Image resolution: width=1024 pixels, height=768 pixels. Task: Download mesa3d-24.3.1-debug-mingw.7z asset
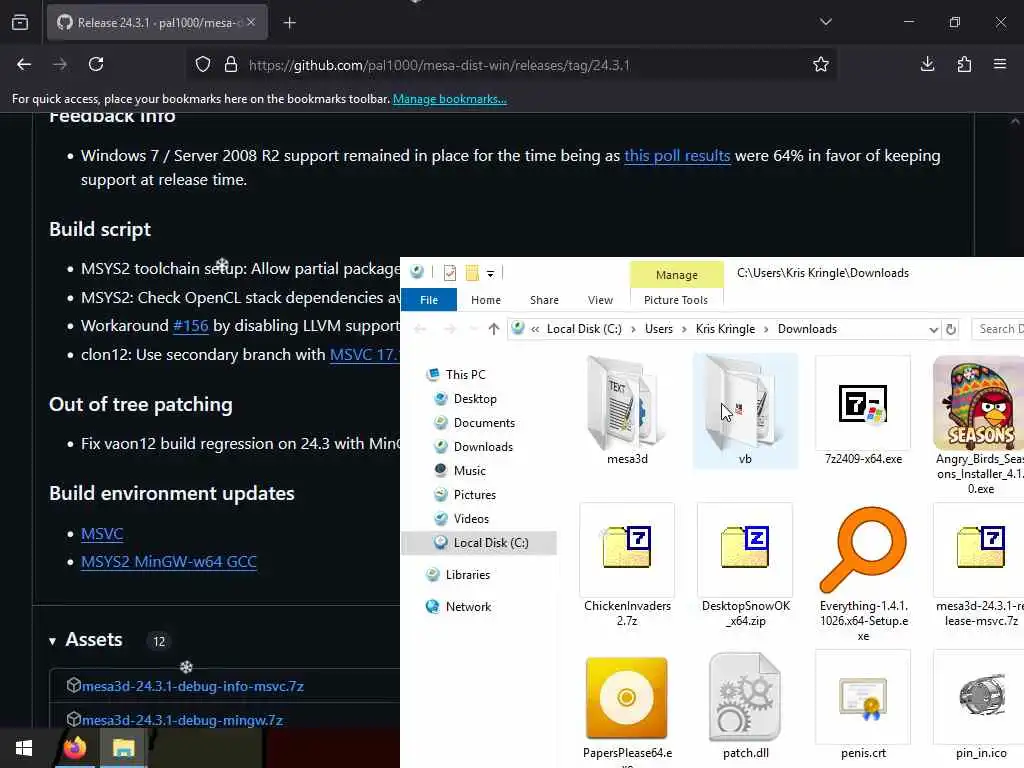pos(182,720)
